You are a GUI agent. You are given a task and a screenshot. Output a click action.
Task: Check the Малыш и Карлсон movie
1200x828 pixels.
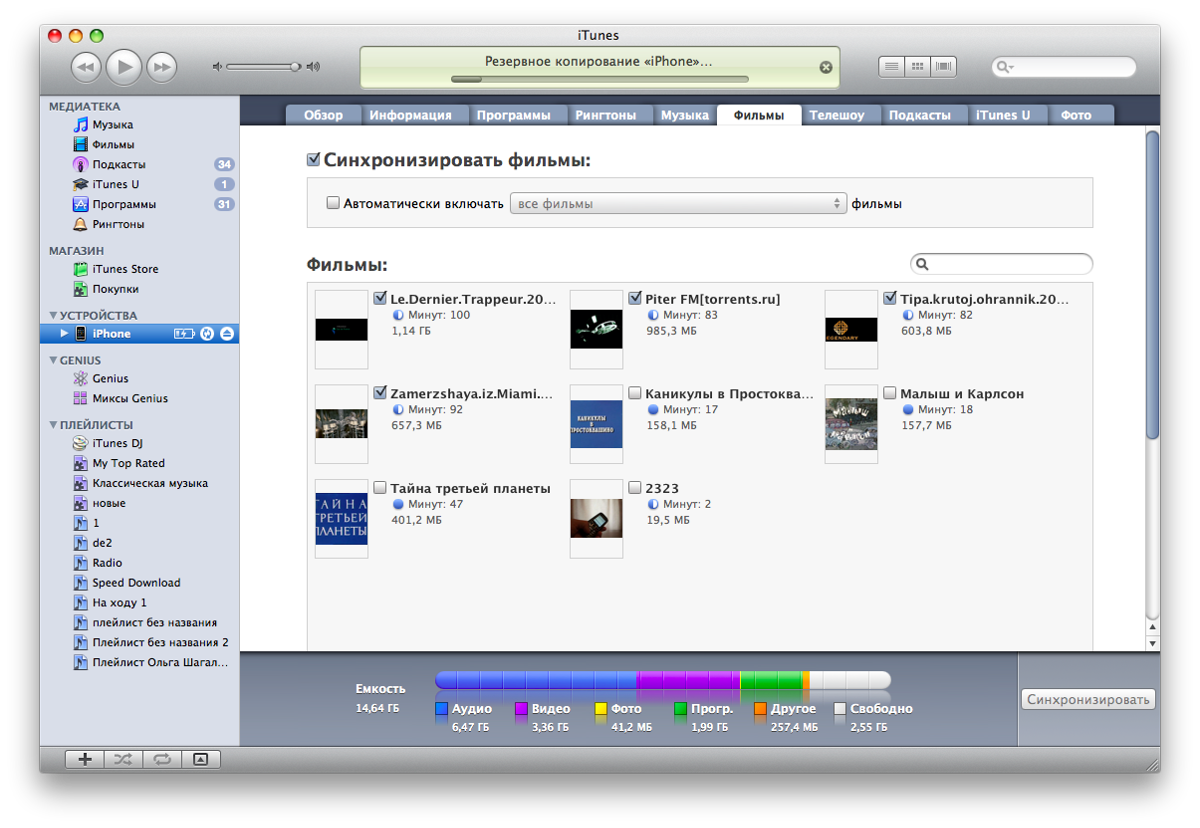(x=889, y=394)
